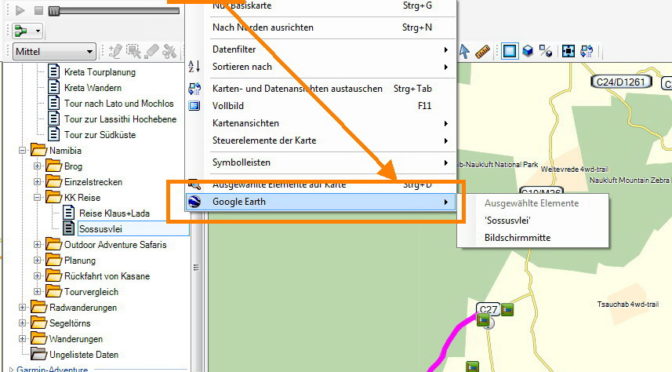Click the Ungelistete Daten folder icon
The image size is (672, 372).
coord(39,354)
